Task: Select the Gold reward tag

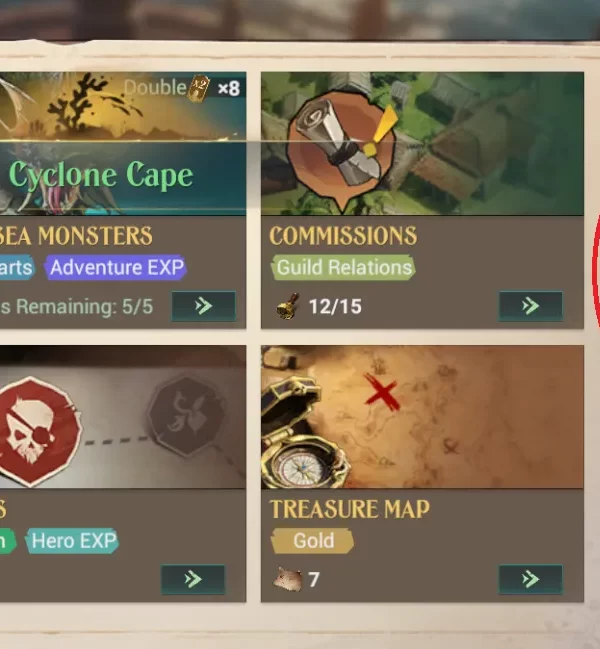Action: (x=313, y=541)
